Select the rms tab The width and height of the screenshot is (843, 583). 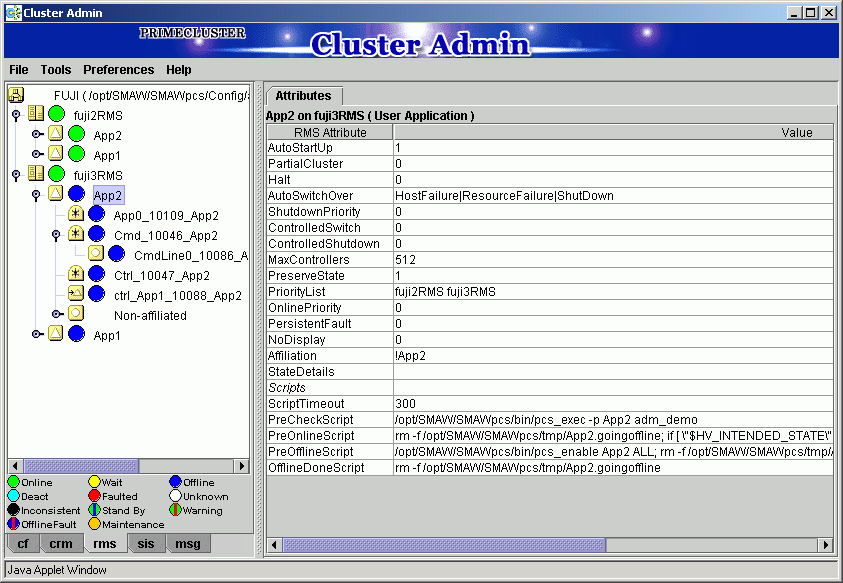coord(104,544)
